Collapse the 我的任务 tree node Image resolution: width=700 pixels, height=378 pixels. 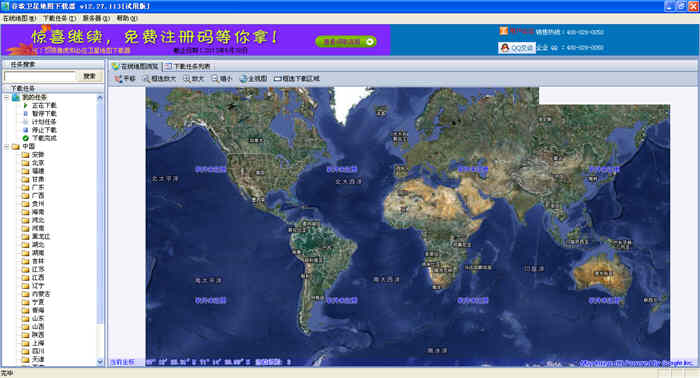click(x=7, y=97)
